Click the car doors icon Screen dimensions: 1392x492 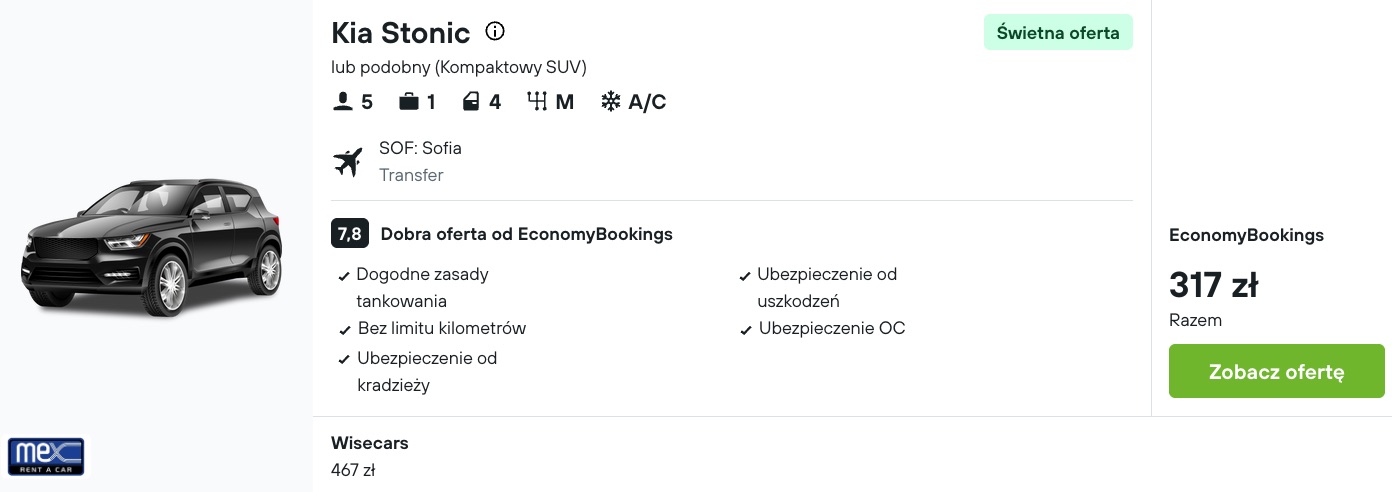point(470,101)
